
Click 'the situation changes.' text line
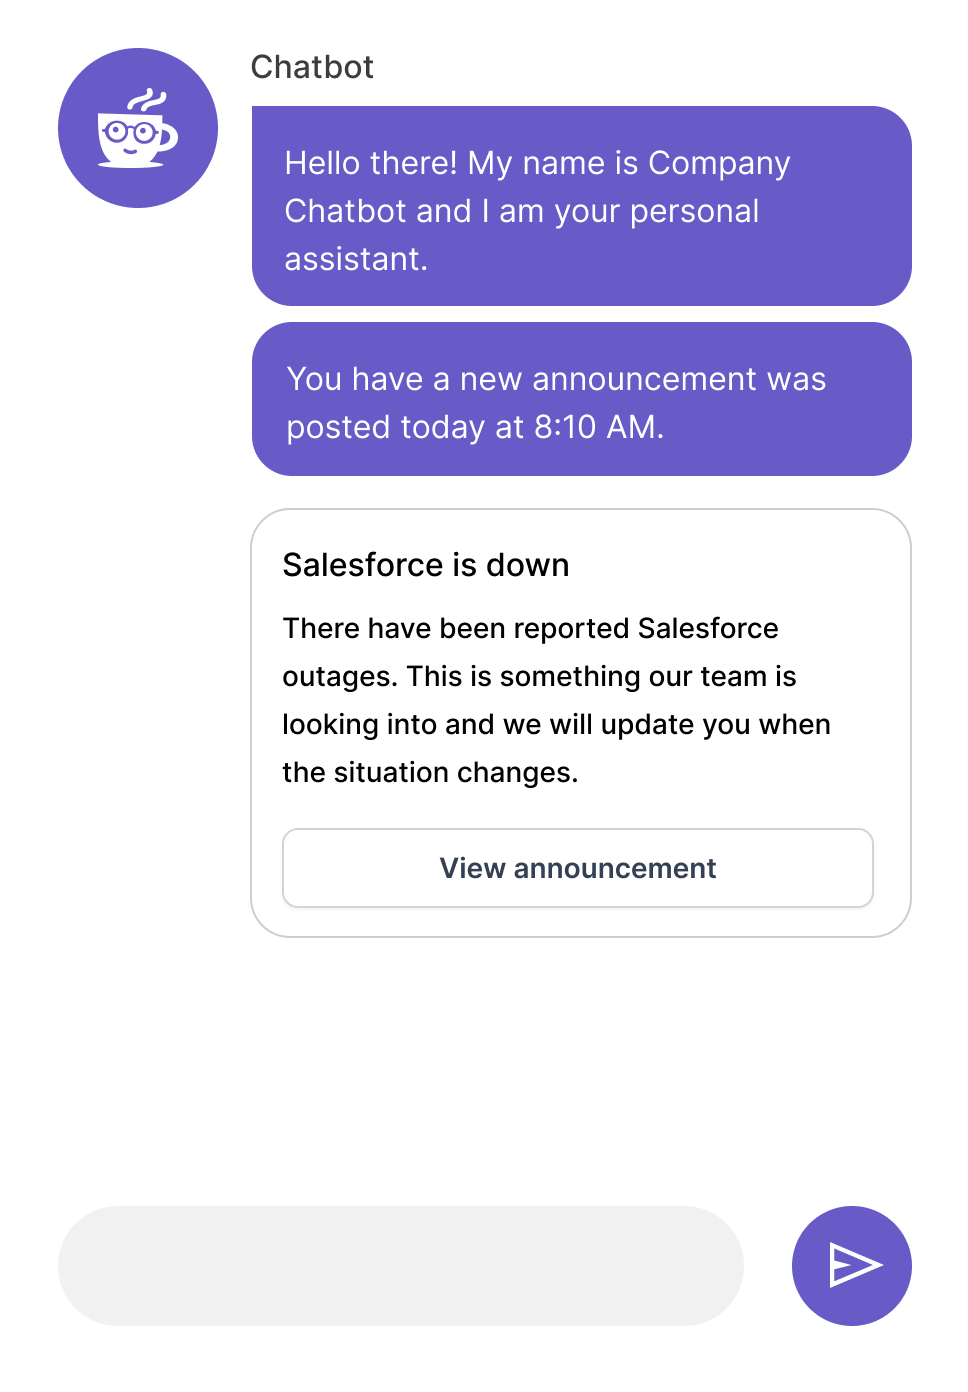click(430, 772)
